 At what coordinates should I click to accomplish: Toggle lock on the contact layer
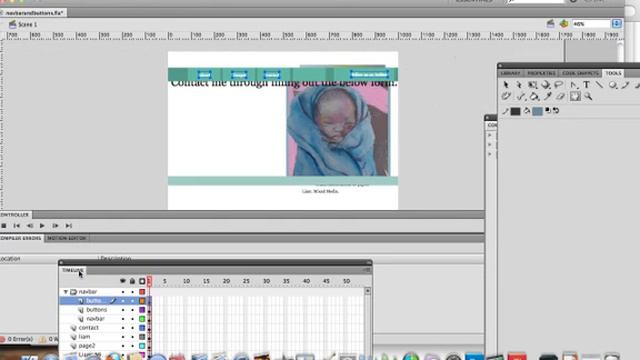[x=132, y=328]
